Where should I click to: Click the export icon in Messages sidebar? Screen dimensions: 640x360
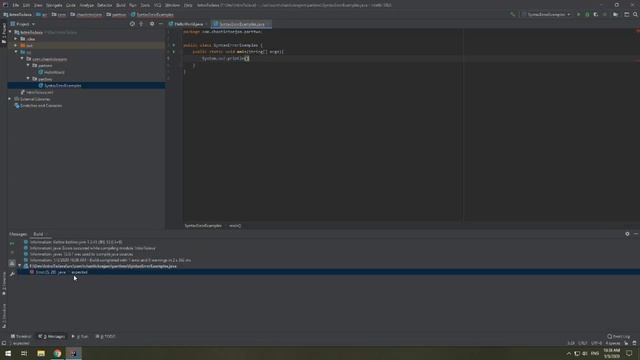pyautogui.click(x=12, y=263)
